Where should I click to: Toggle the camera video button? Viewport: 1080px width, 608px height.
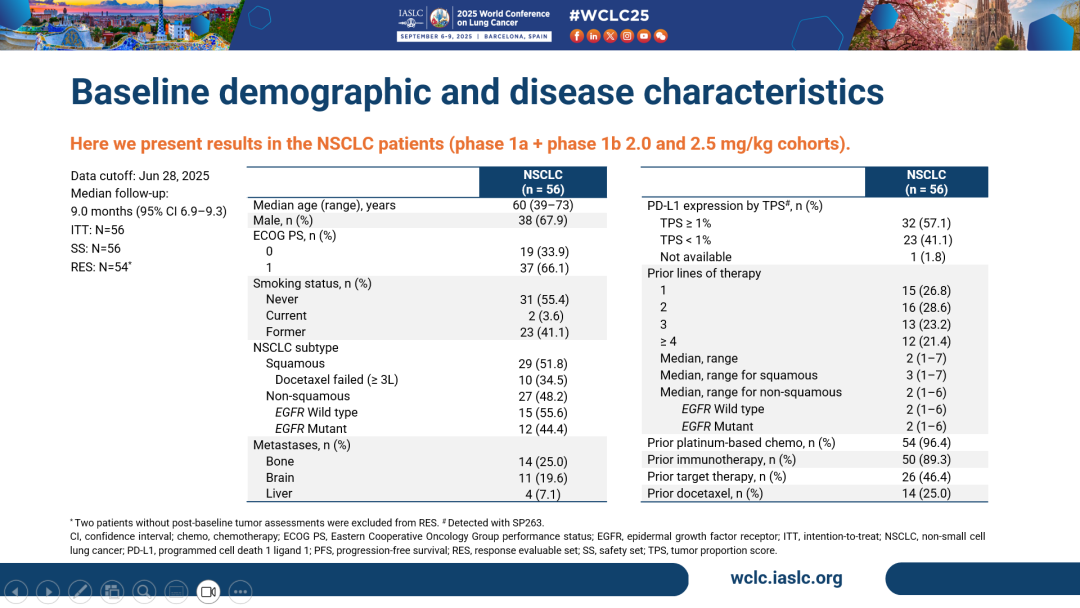click(x=208, y=591)
